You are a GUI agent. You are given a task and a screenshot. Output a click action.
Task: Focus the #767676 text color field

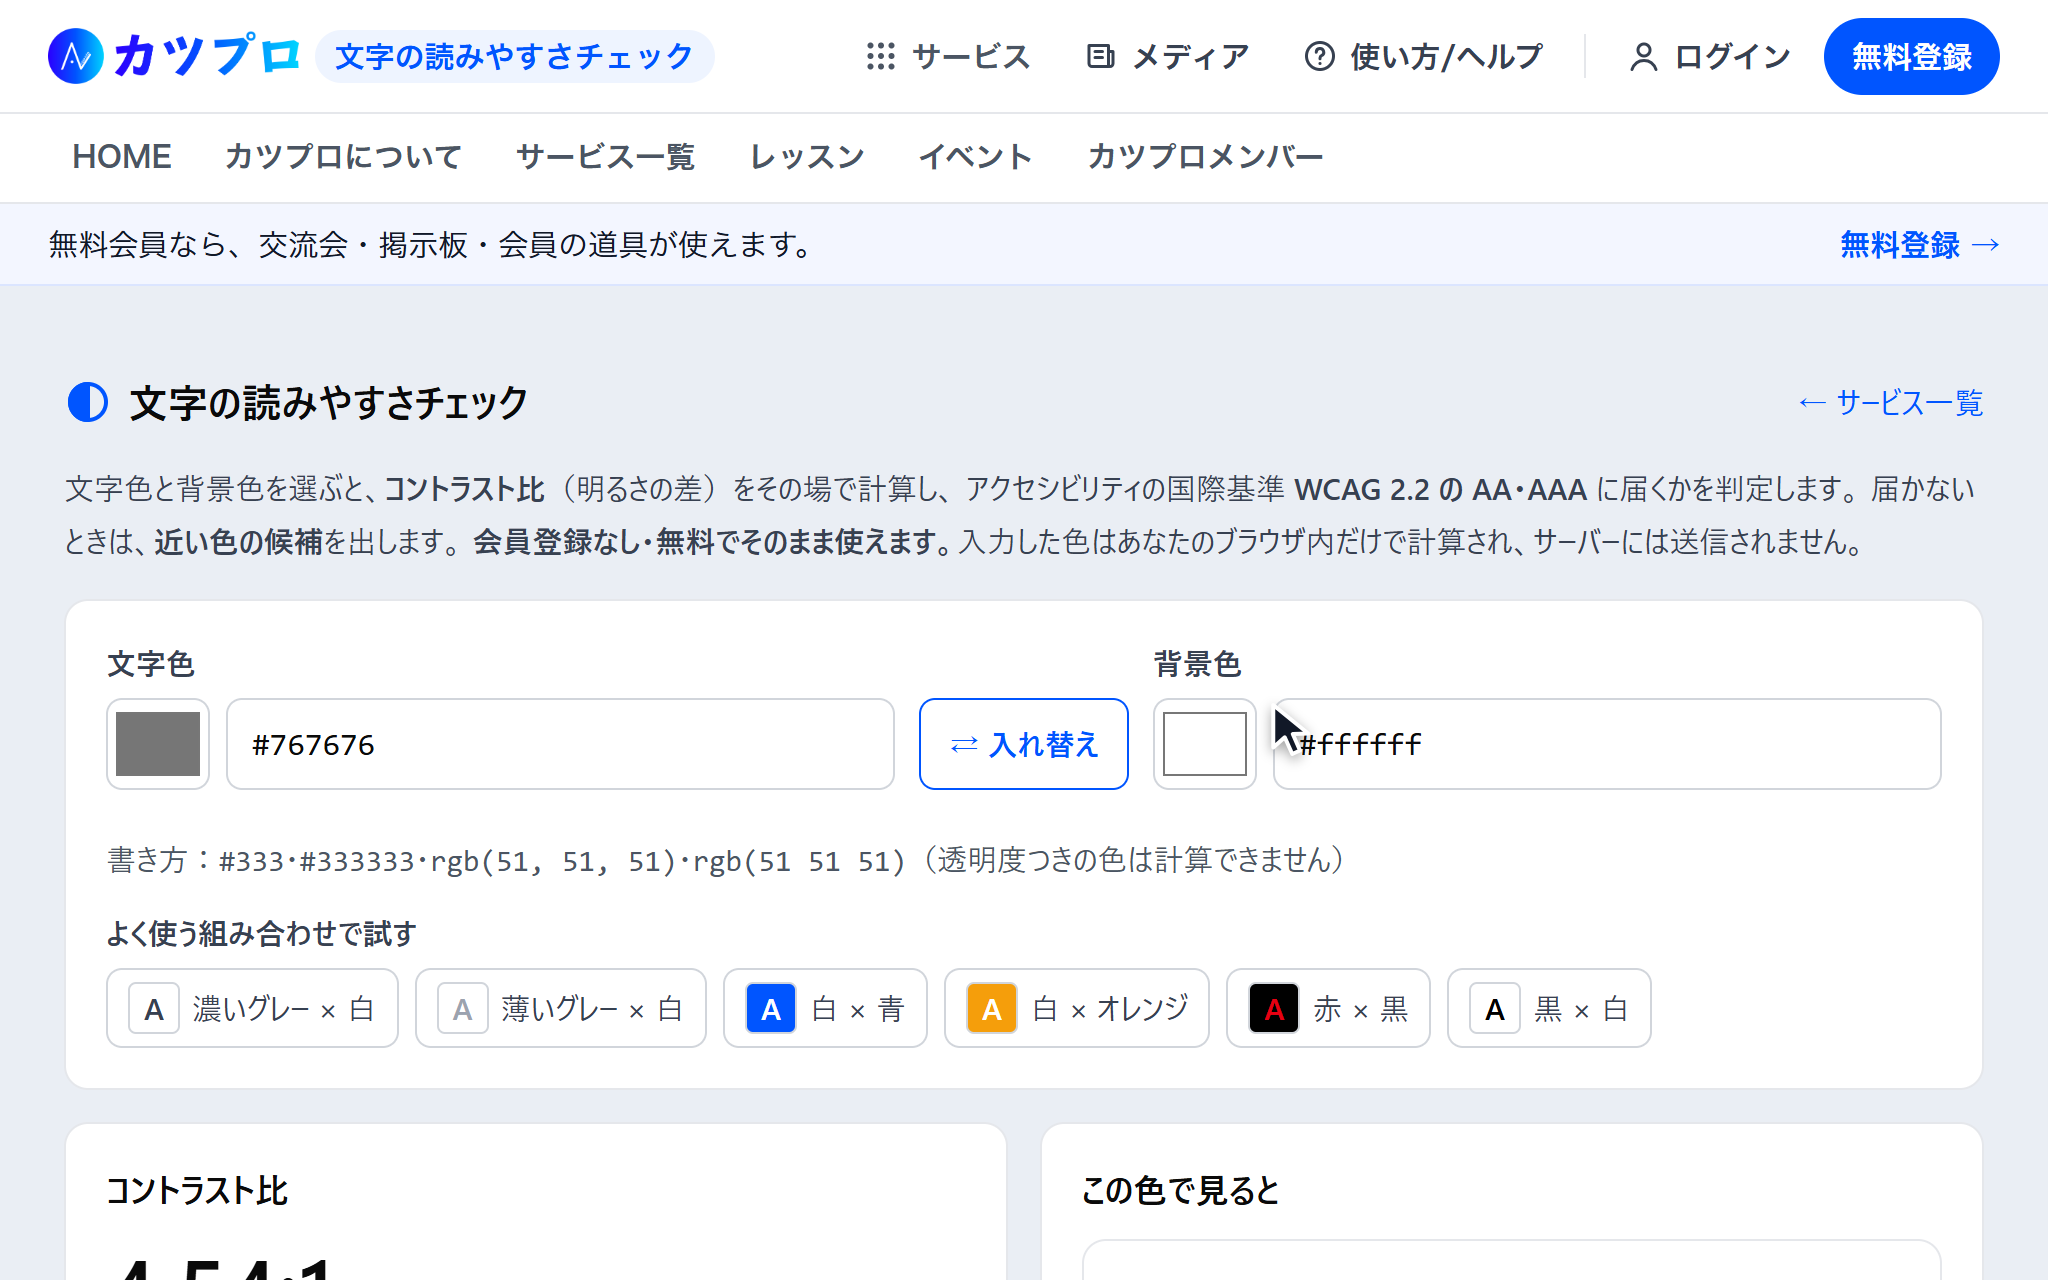coord(560,744)
